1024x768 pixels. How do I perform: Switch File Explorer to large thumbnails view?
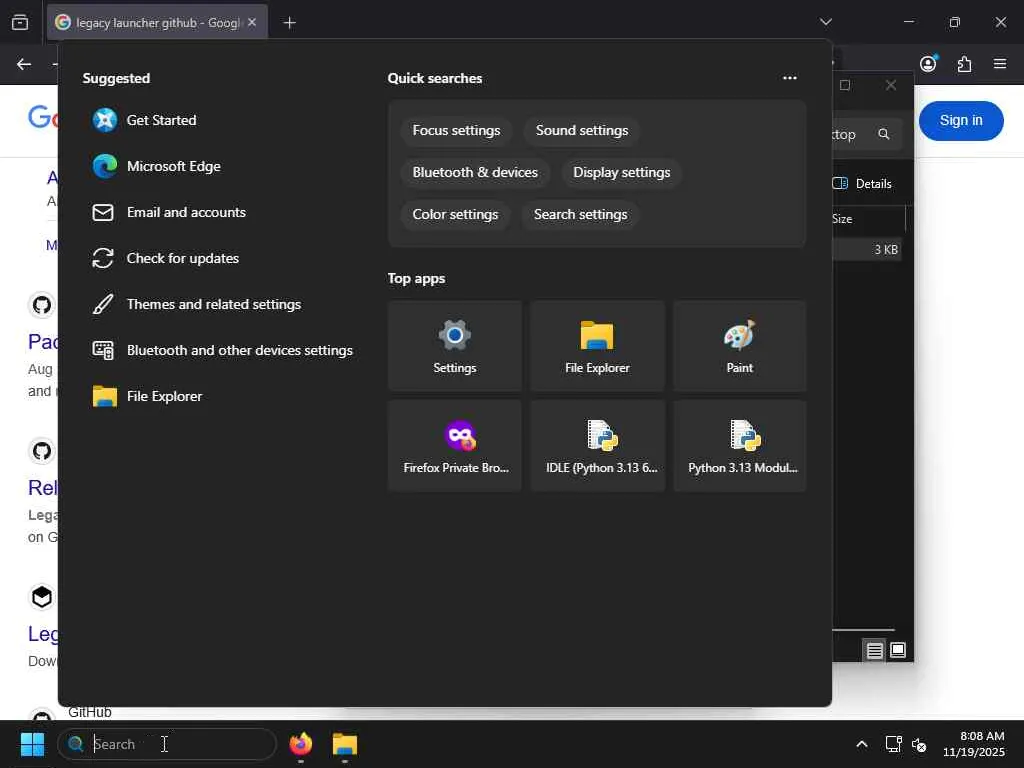tap(898, 650)
